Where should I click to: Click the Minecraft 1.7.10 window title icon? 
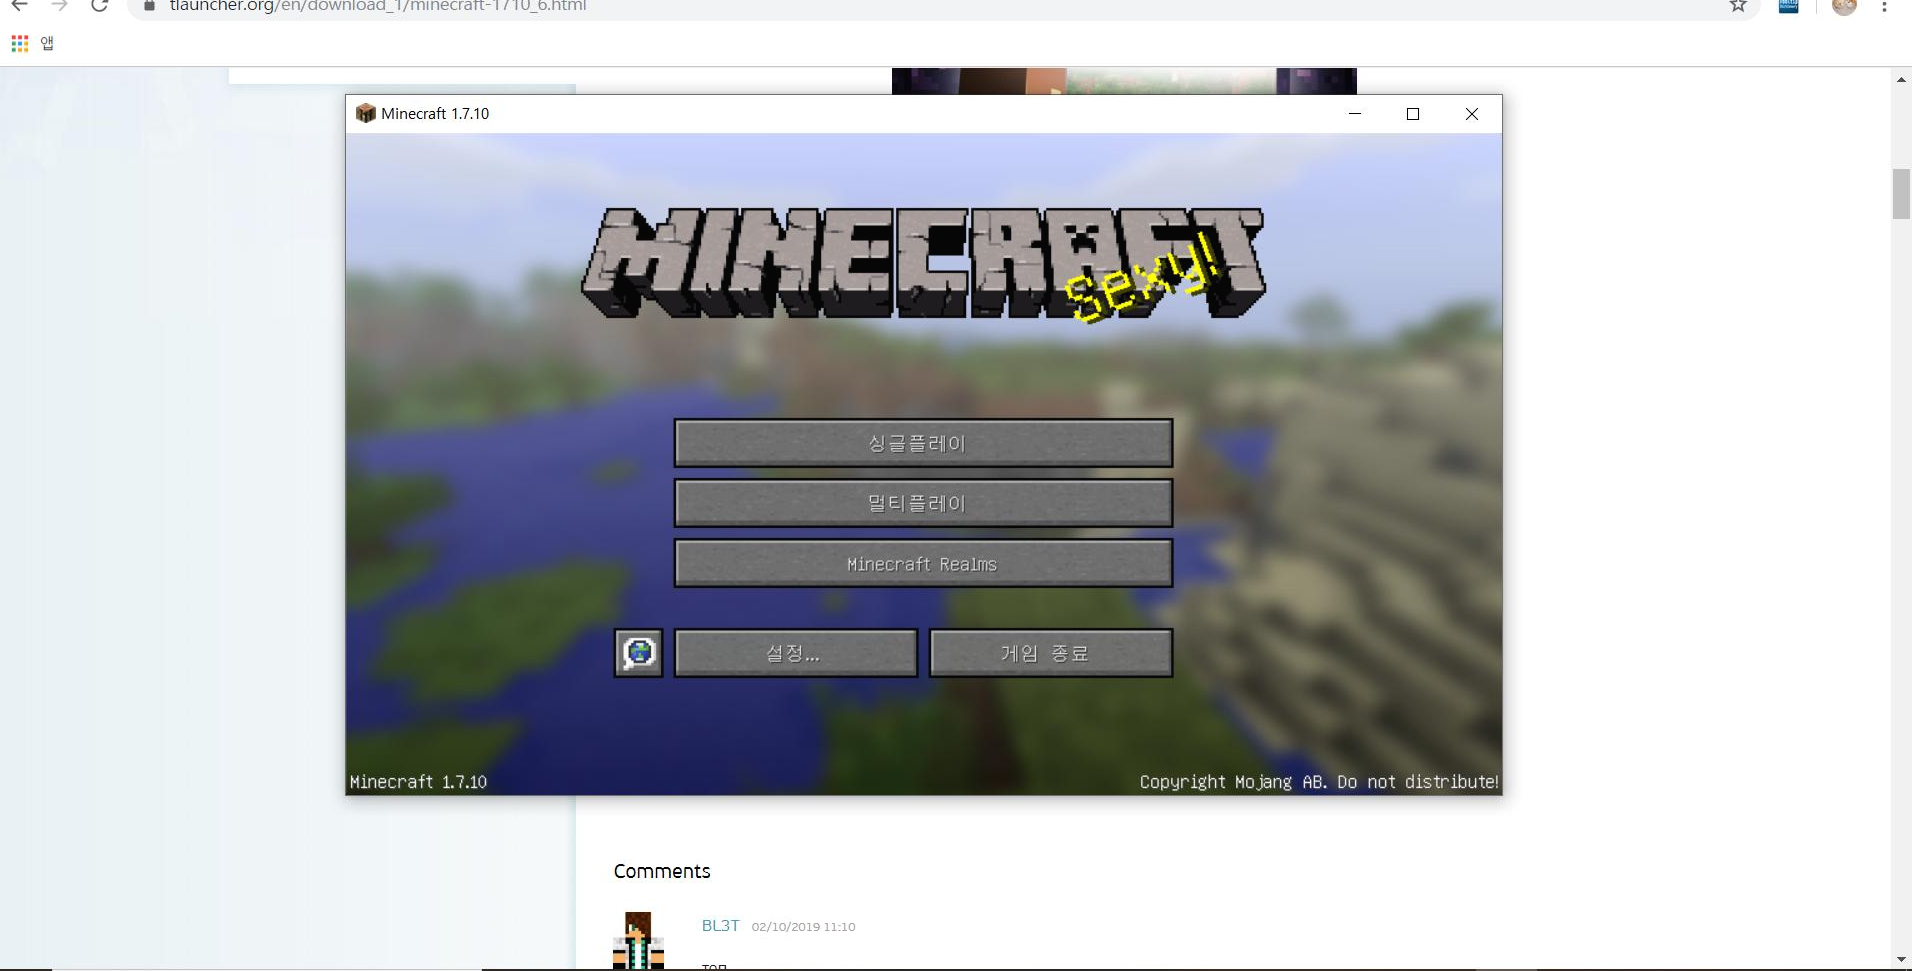365,113
